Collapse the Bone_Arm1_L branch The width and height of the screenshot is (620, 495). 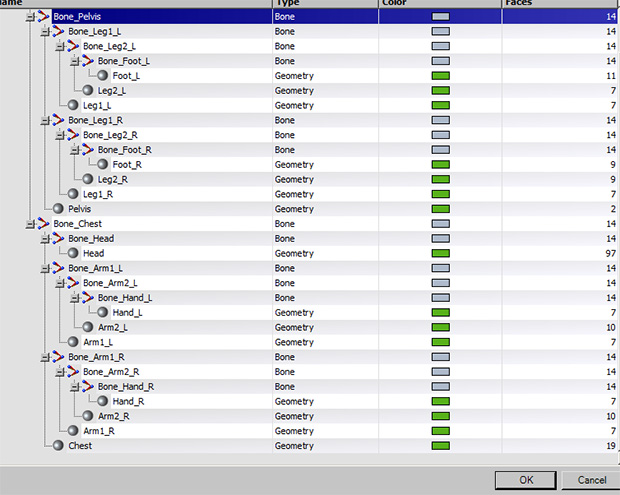coord(45,268)
